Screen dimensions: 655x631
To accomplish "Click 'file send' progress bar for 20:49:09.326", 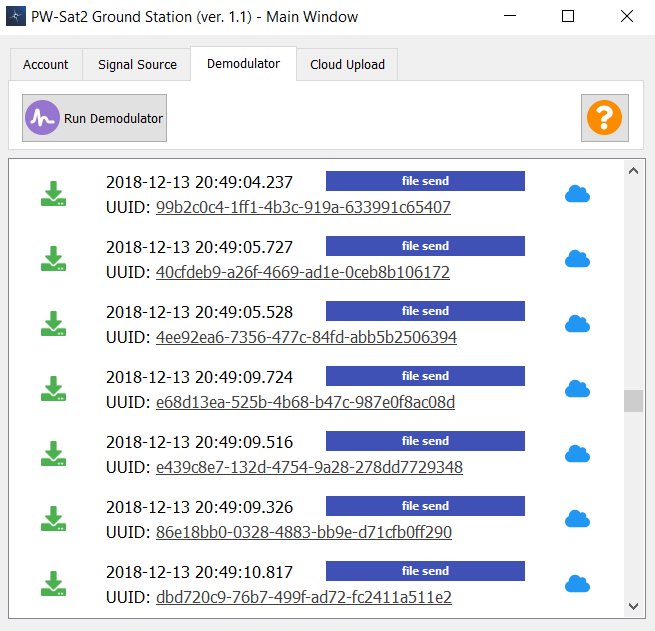I will (425, 506).
